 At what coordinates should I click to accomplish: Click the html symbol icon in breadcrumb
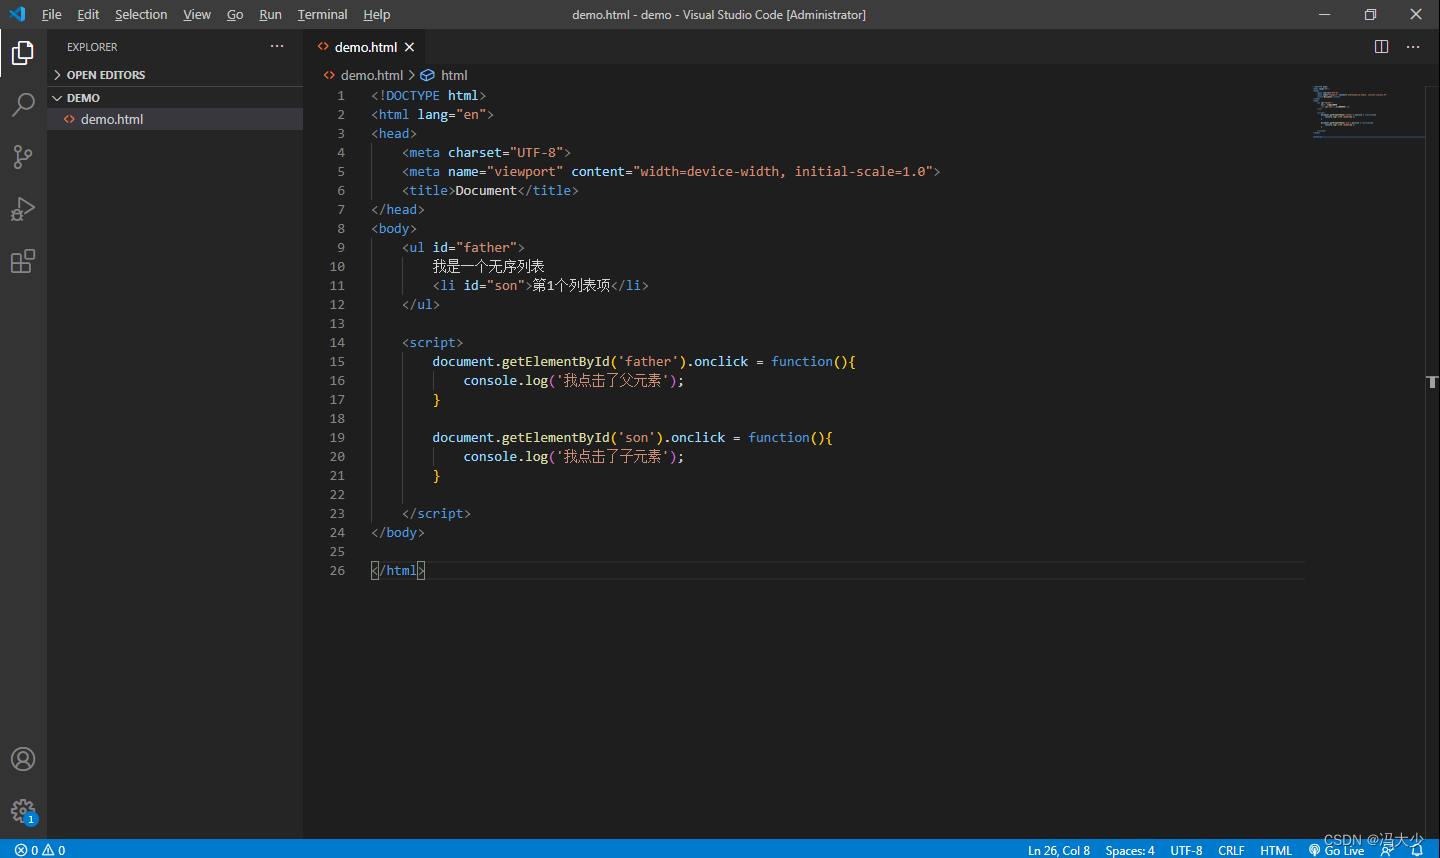click(427, 75)
